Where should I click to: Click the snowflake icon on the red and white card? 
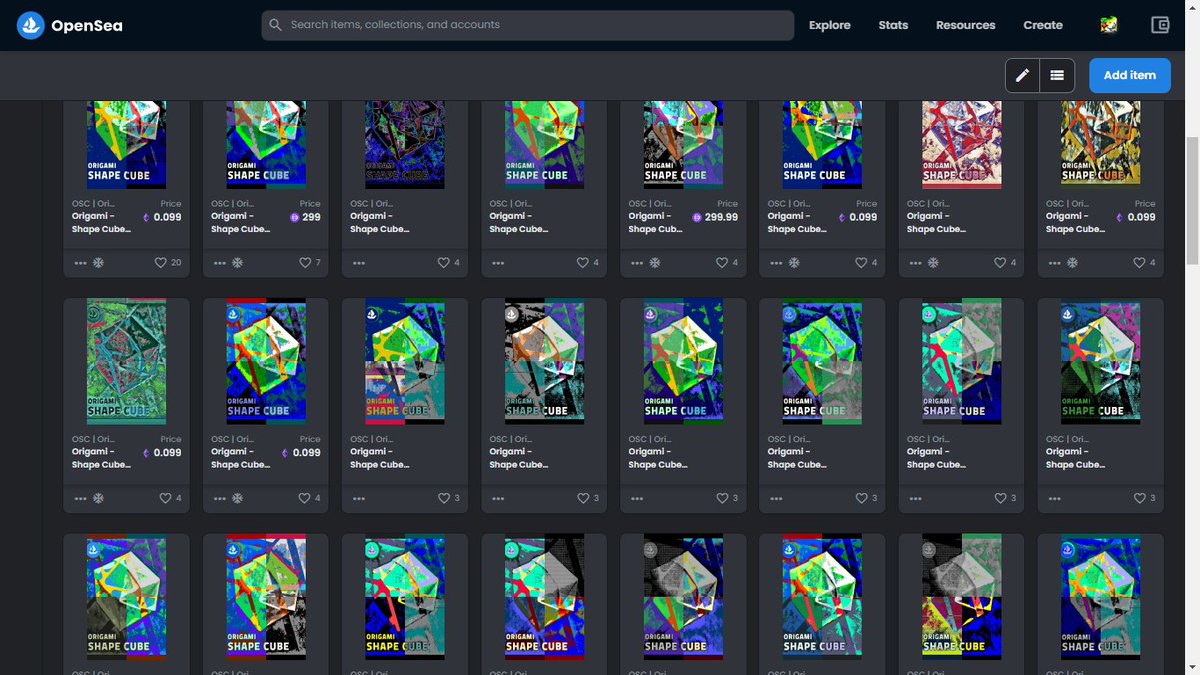coord(934,263)
